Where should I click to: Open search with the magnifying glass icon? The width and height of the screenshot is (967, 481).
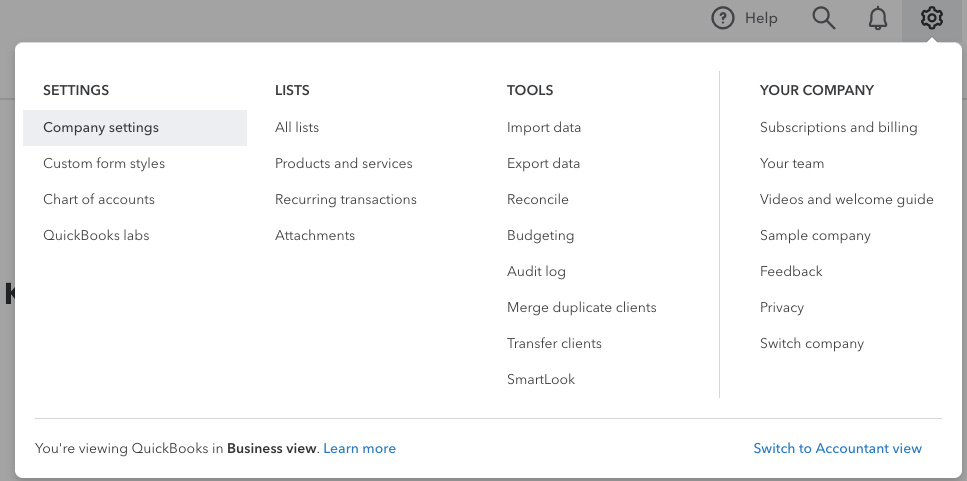pos(823,18)
